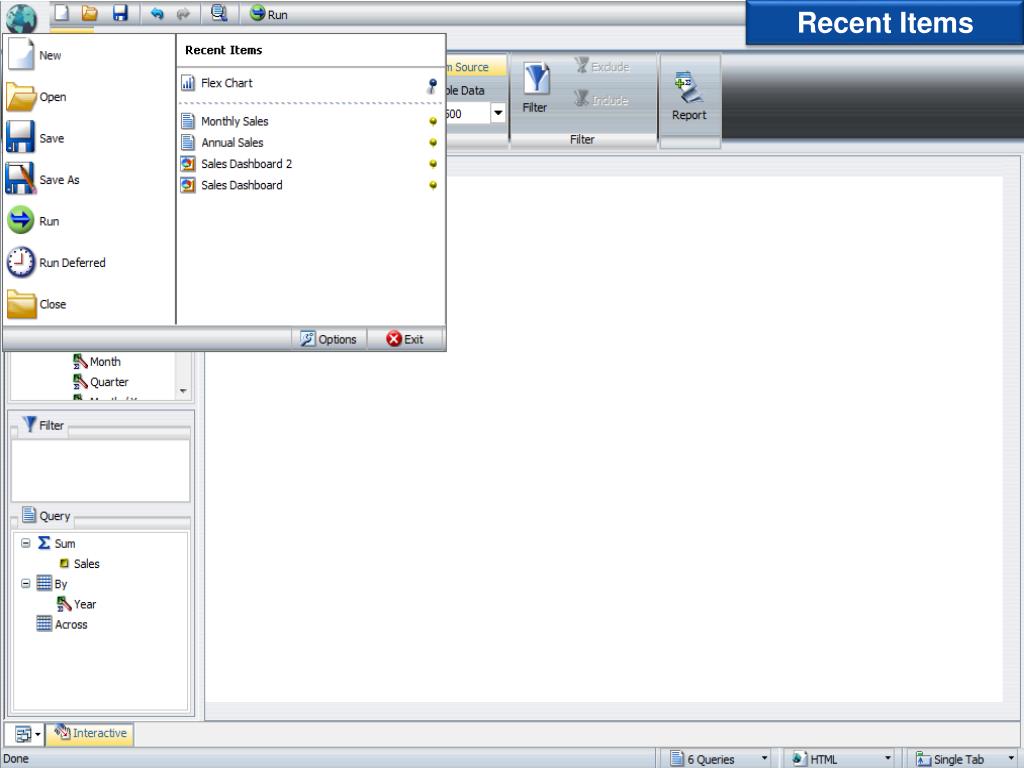Click the Filter funnel button in ribbon
Screen dimensions: 1024x768
536,88
